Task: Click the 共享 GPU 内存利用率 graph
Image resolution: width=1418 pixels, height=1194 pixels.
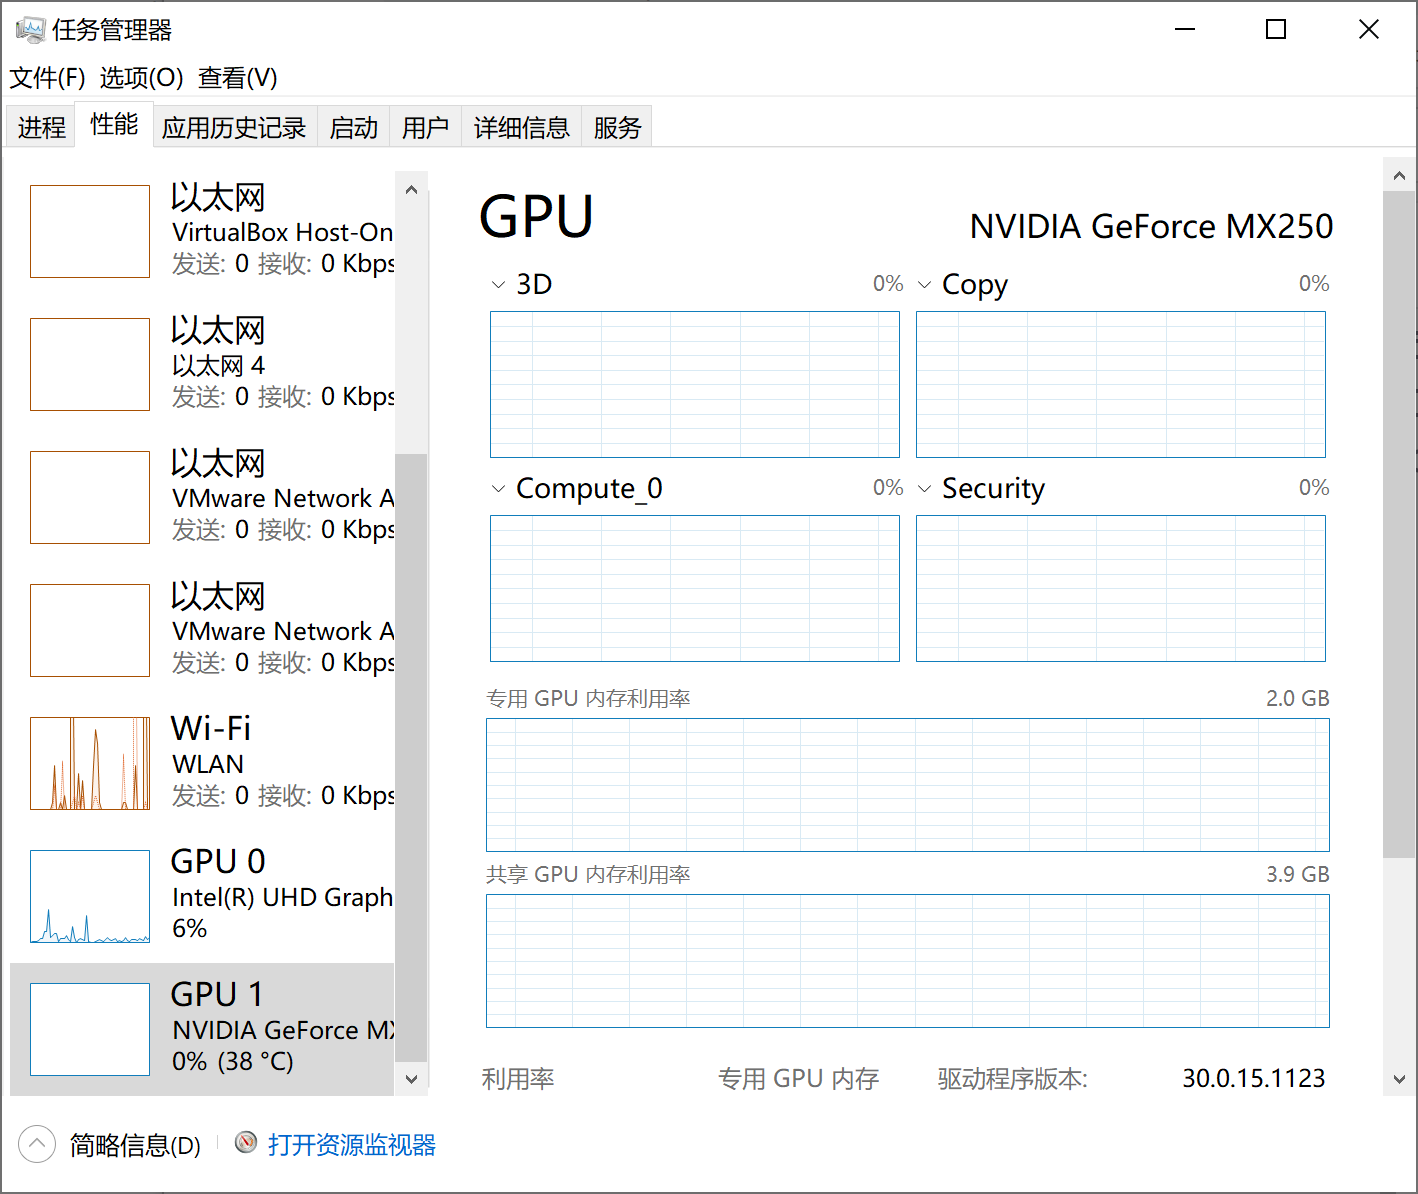Action: (x=908, y=961)
